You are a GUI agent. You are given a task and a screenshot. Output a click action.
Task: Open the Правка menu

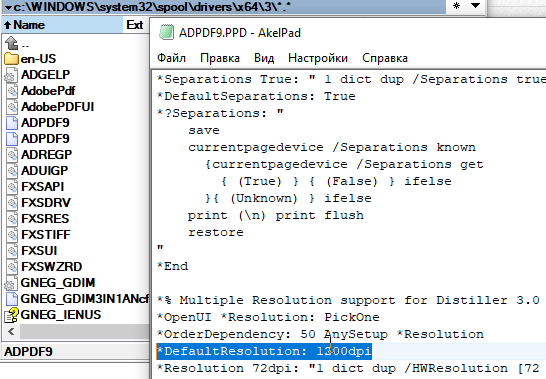[220, 58]
